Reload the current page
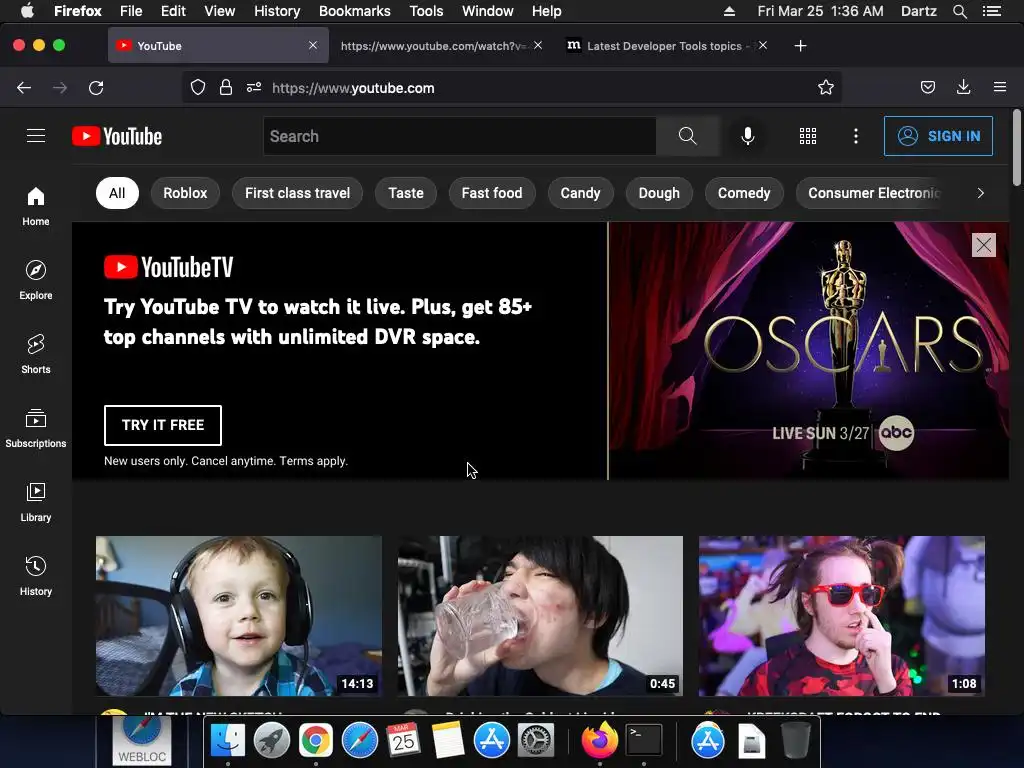This screenshot has height=768, width=1024. 96,88
